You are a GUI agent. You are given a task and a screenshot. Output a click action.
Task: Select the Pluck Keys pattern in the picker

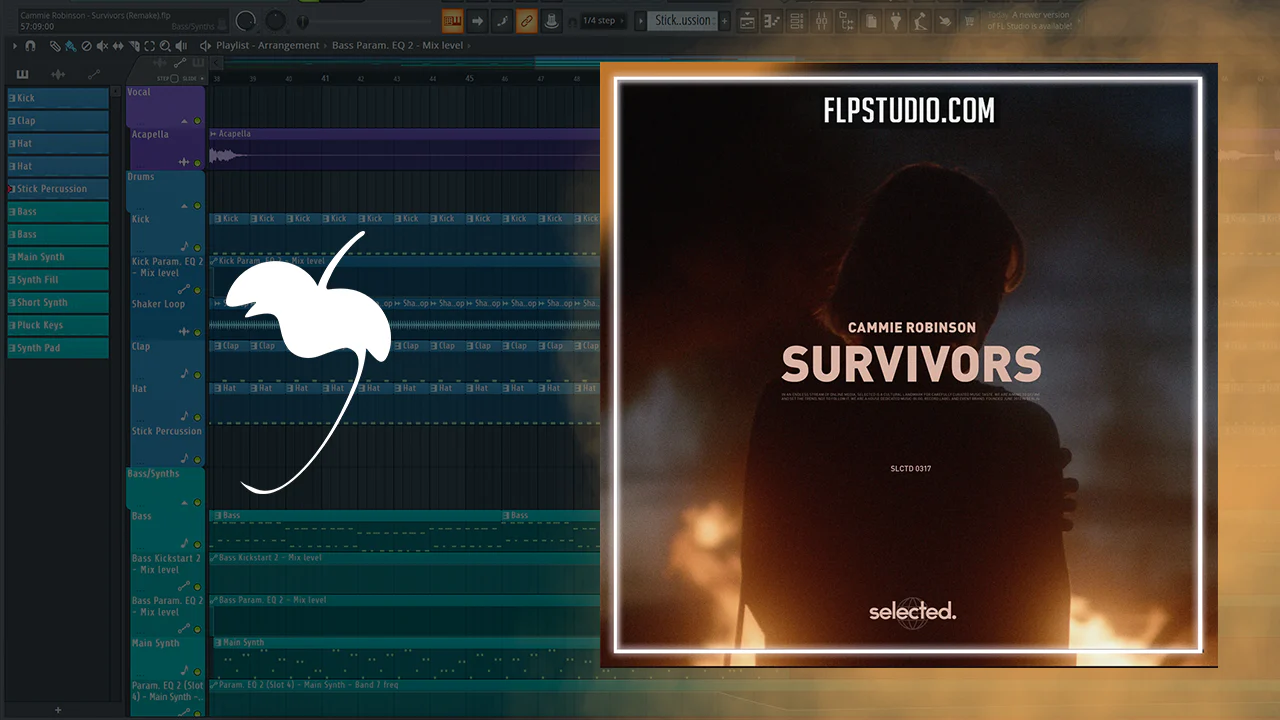(x=58, y=325)
